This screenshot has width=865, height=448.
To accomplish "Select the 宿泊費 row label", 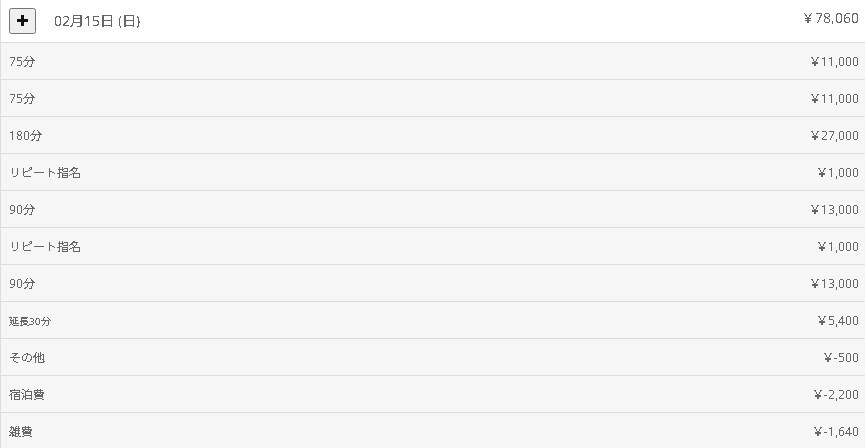I will (27, 395).
